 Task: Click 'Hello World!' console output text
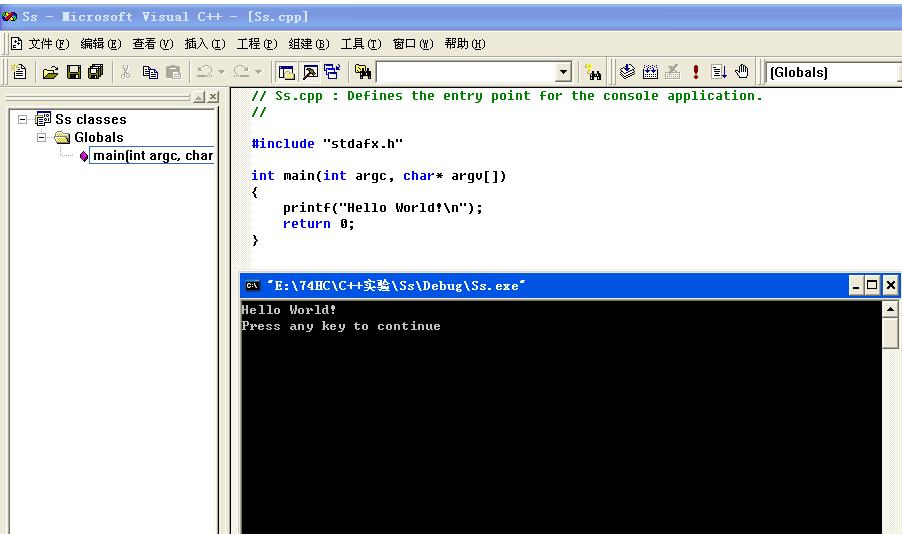[289, 310]
